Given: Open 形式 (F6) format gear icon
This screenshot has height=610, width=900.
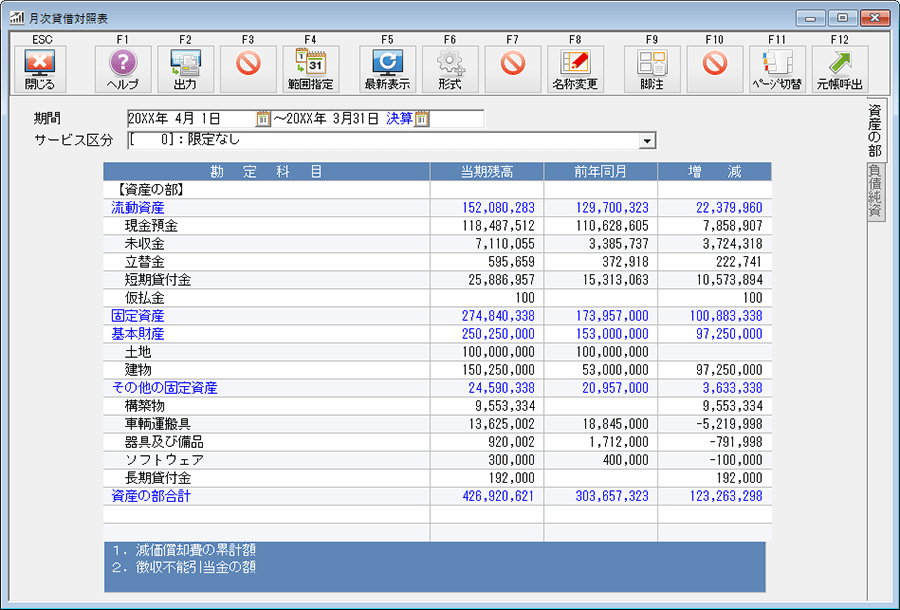Looking at the screenshot, I should [x=450, y=69].
